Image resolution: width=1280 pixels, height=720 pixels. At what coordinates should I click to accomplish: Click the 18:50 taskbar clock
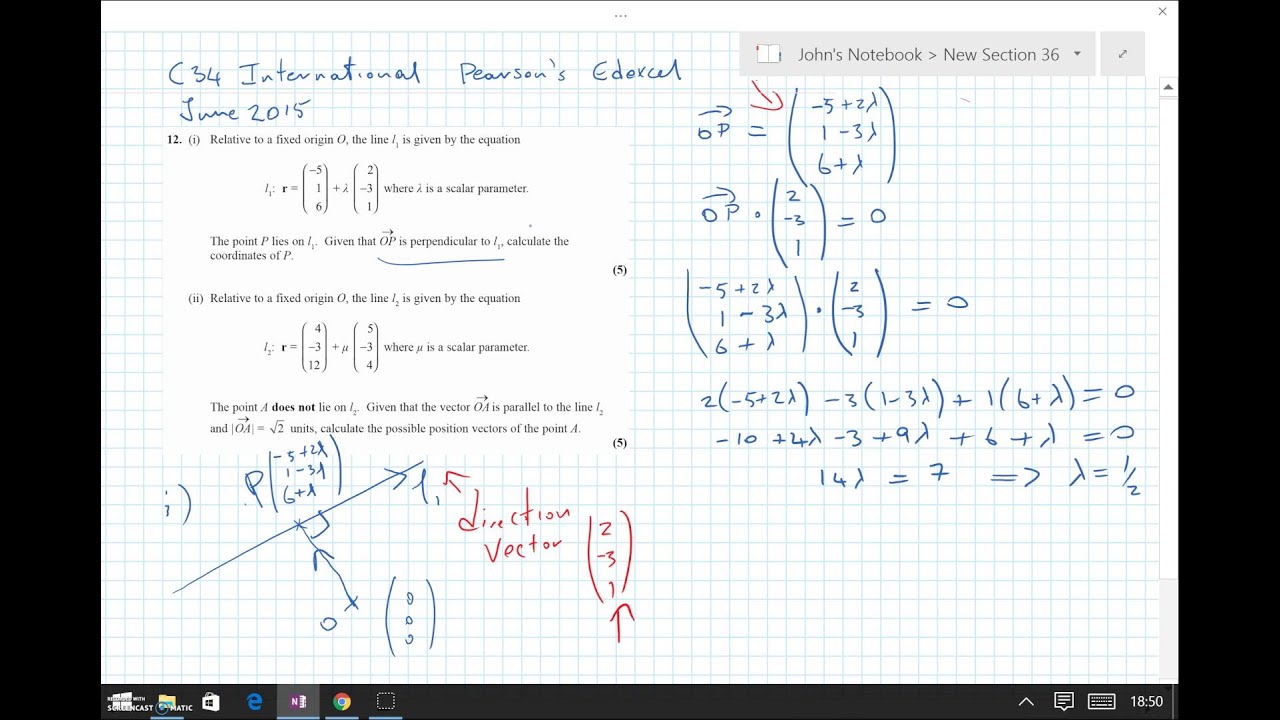point(1146,702)
